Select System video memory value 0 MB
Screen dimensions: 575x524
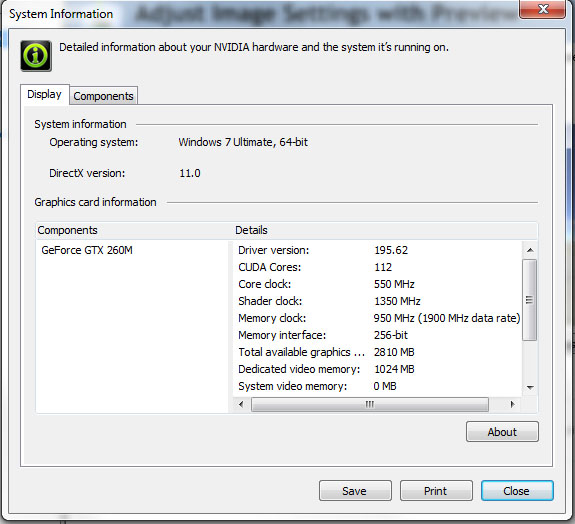point(385,386)
